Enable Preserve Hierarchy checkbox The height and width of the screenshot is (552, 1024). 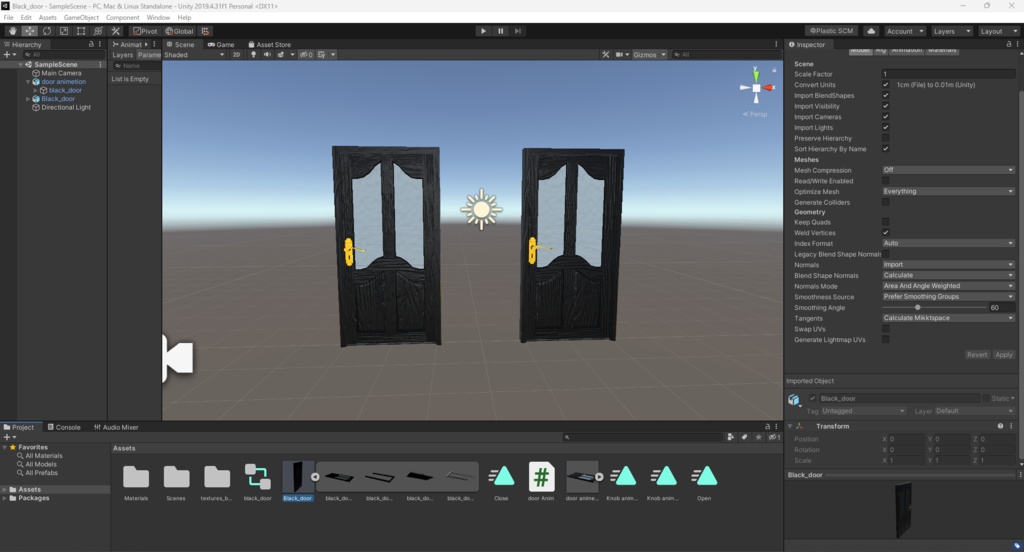click(x=886, y=138)
